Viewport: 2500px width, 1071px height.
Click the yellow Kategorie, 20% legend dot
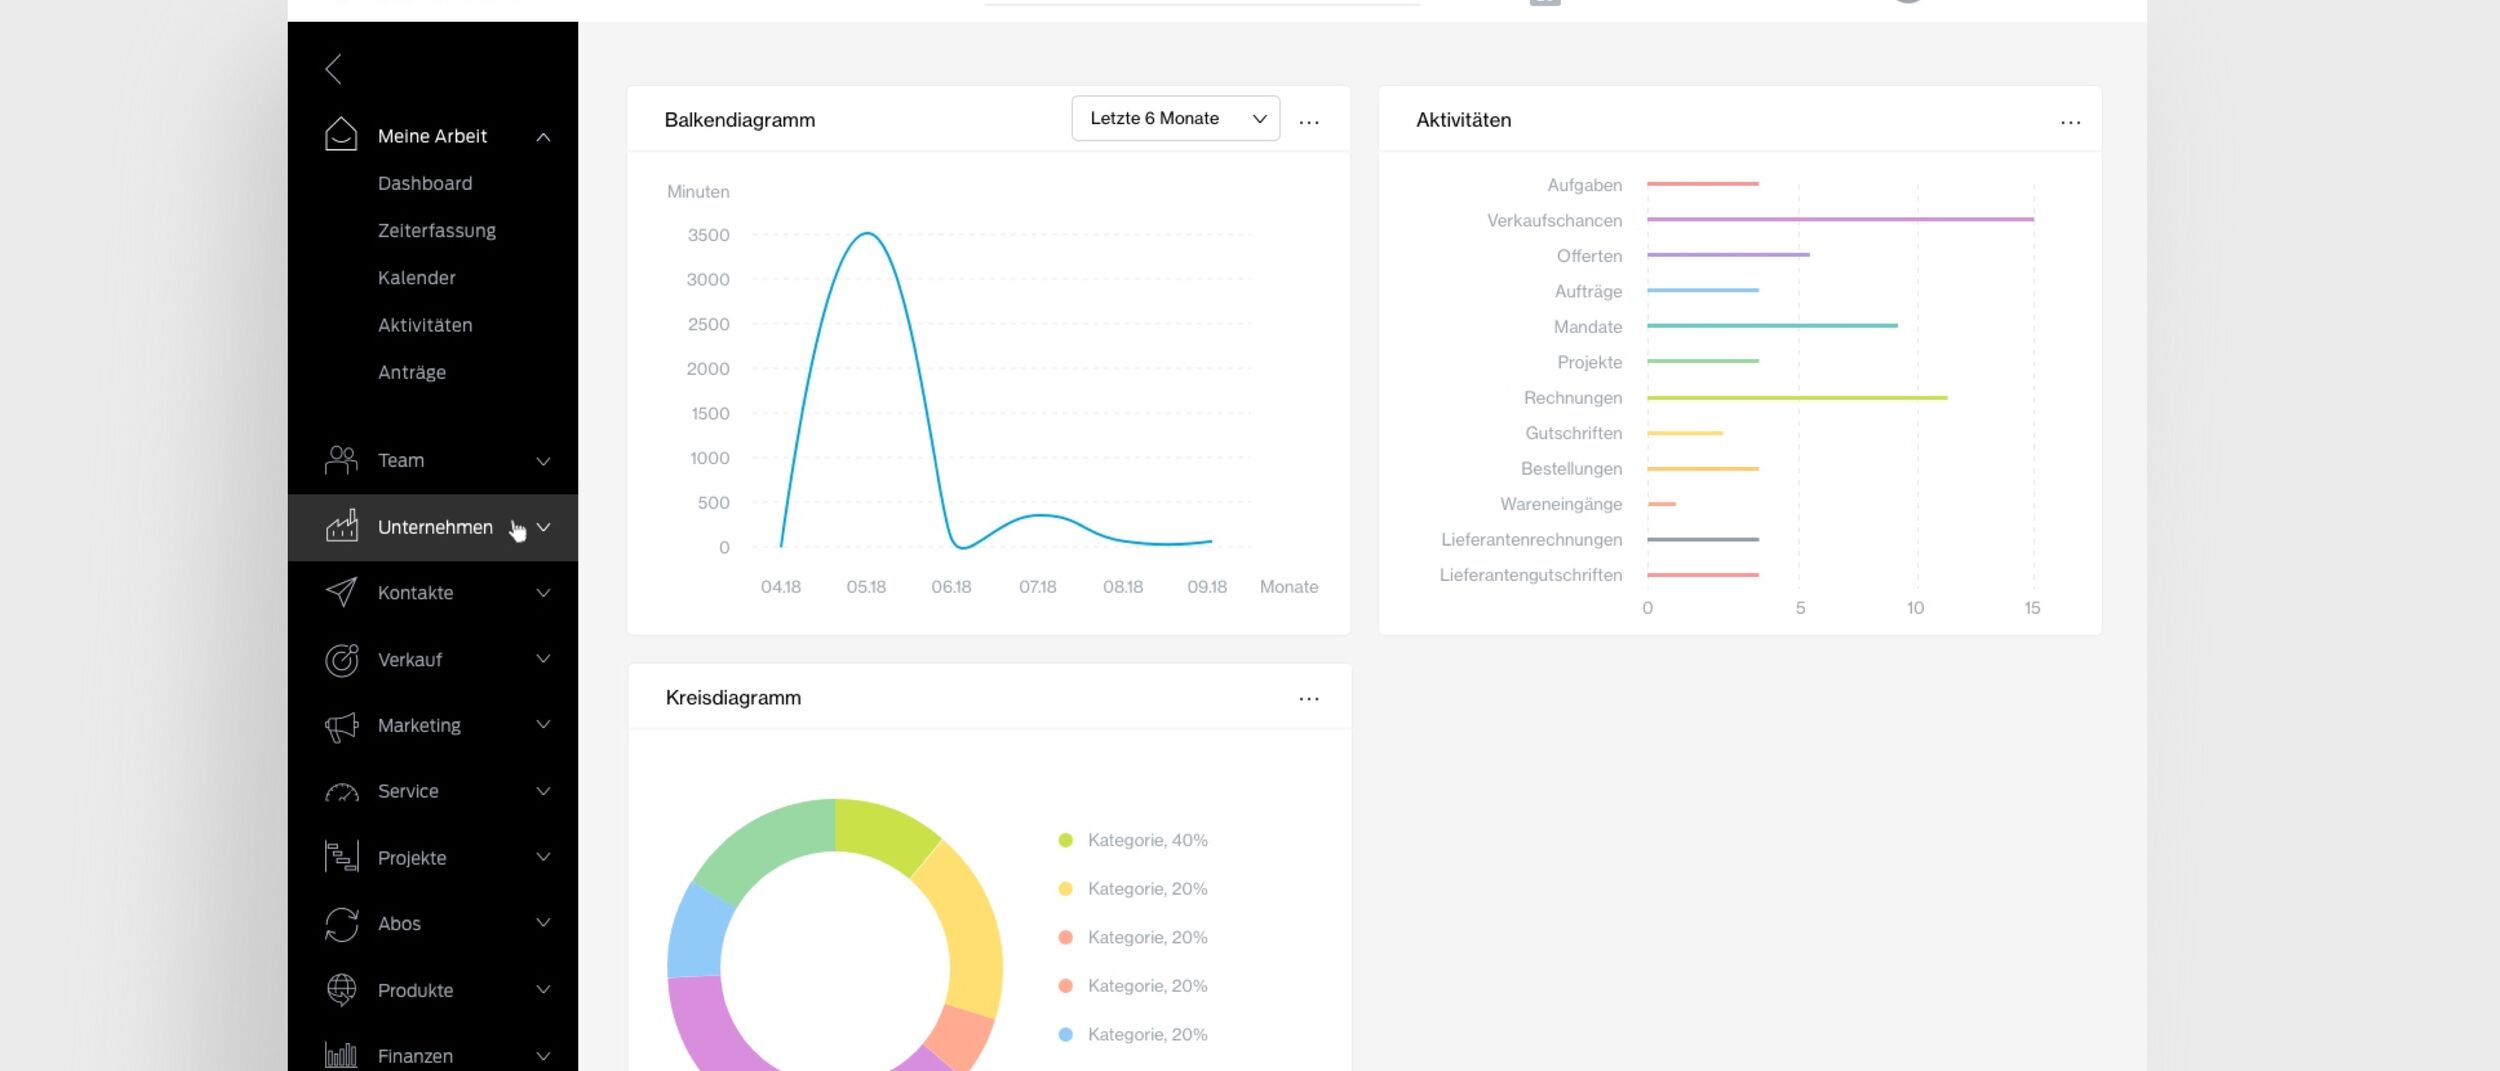point(1065,888)
